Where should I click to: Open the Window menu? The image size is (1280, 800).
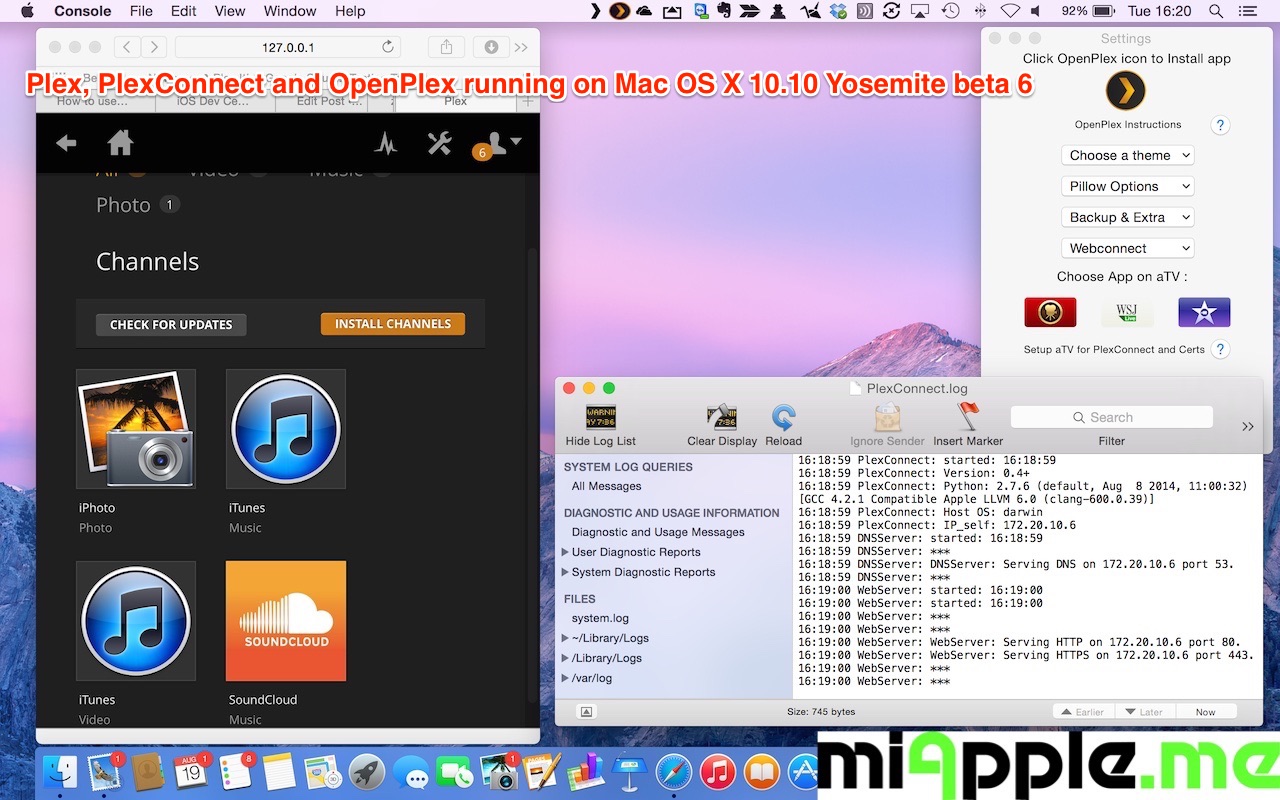[x=290, y=11]
